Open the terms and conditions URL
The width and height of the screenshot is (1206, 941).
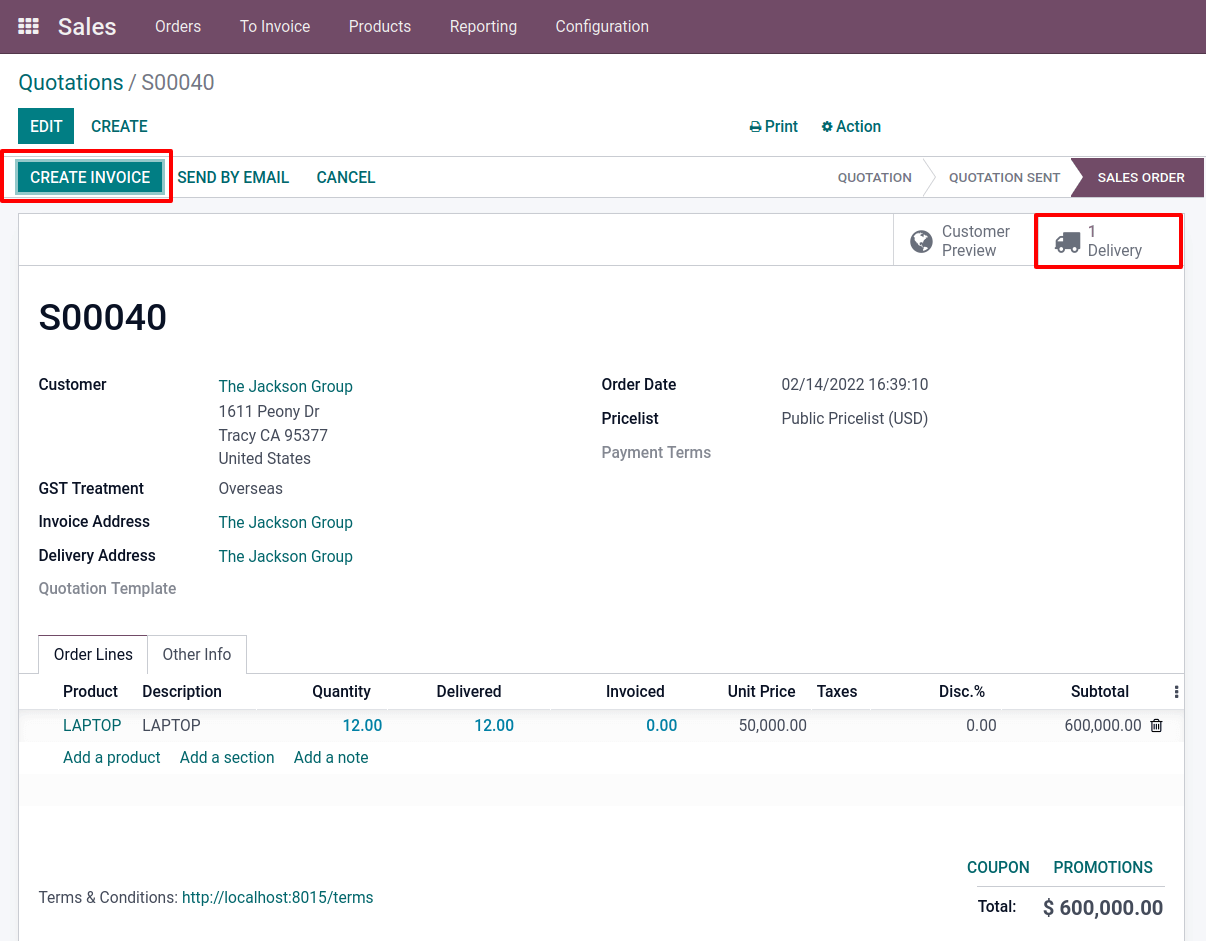pyautogui.click(x=277, y=897)
